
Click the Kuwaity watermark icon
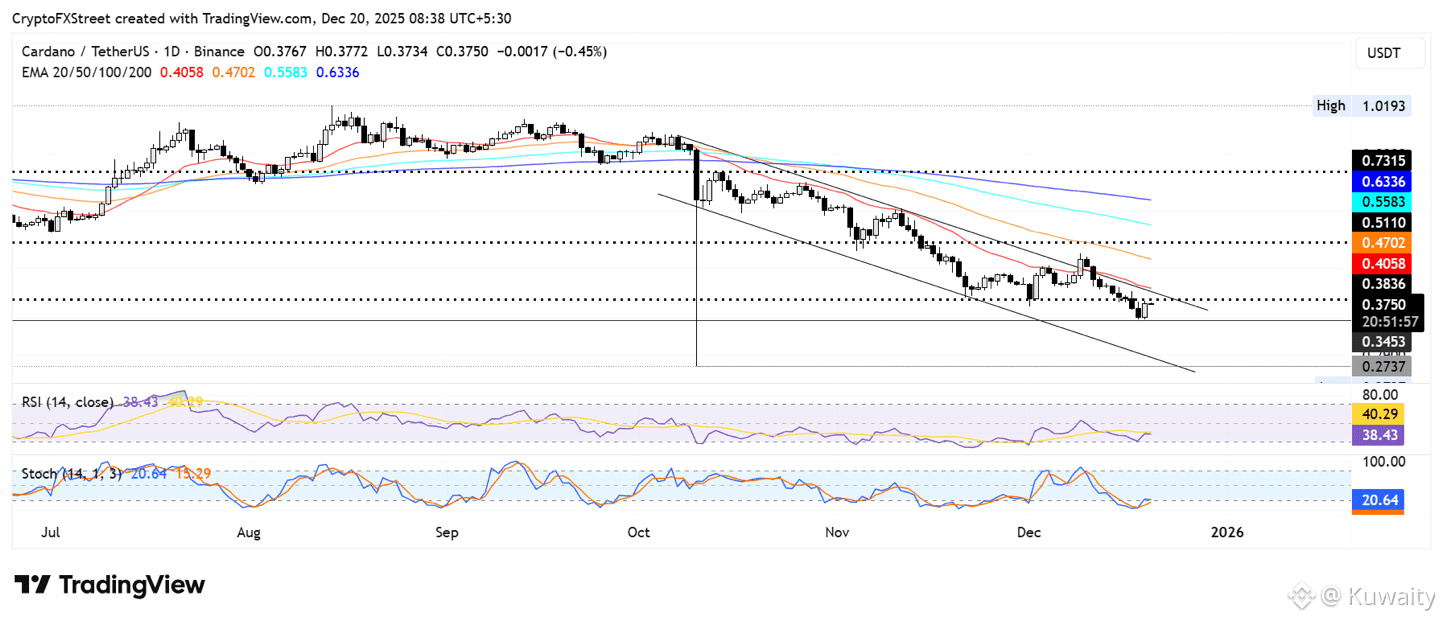click(1300, 597)
